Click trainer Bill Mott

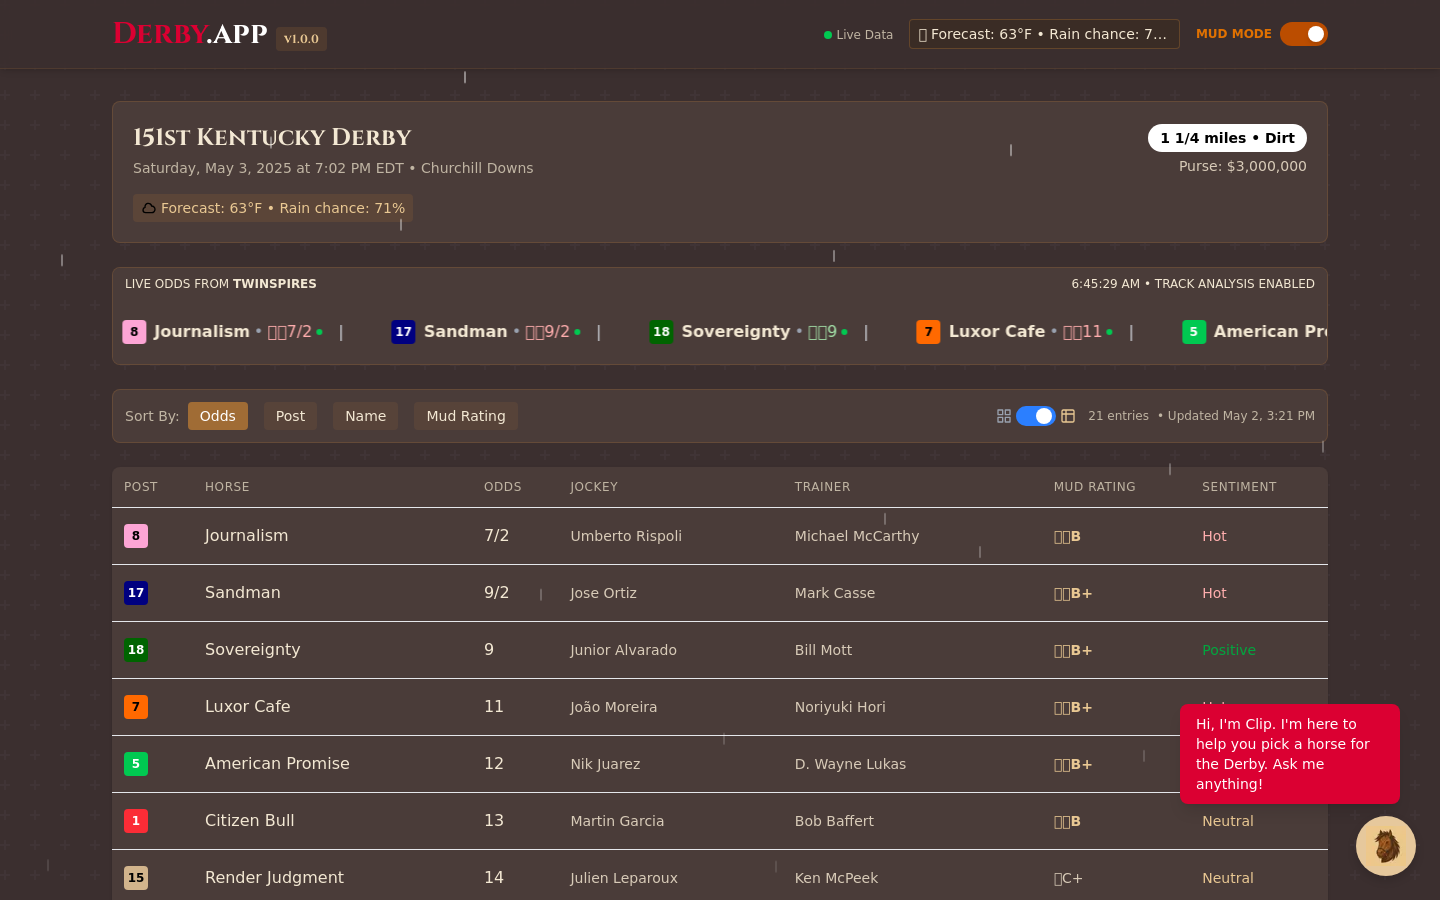pyautogui.click(x=823, y=650)
